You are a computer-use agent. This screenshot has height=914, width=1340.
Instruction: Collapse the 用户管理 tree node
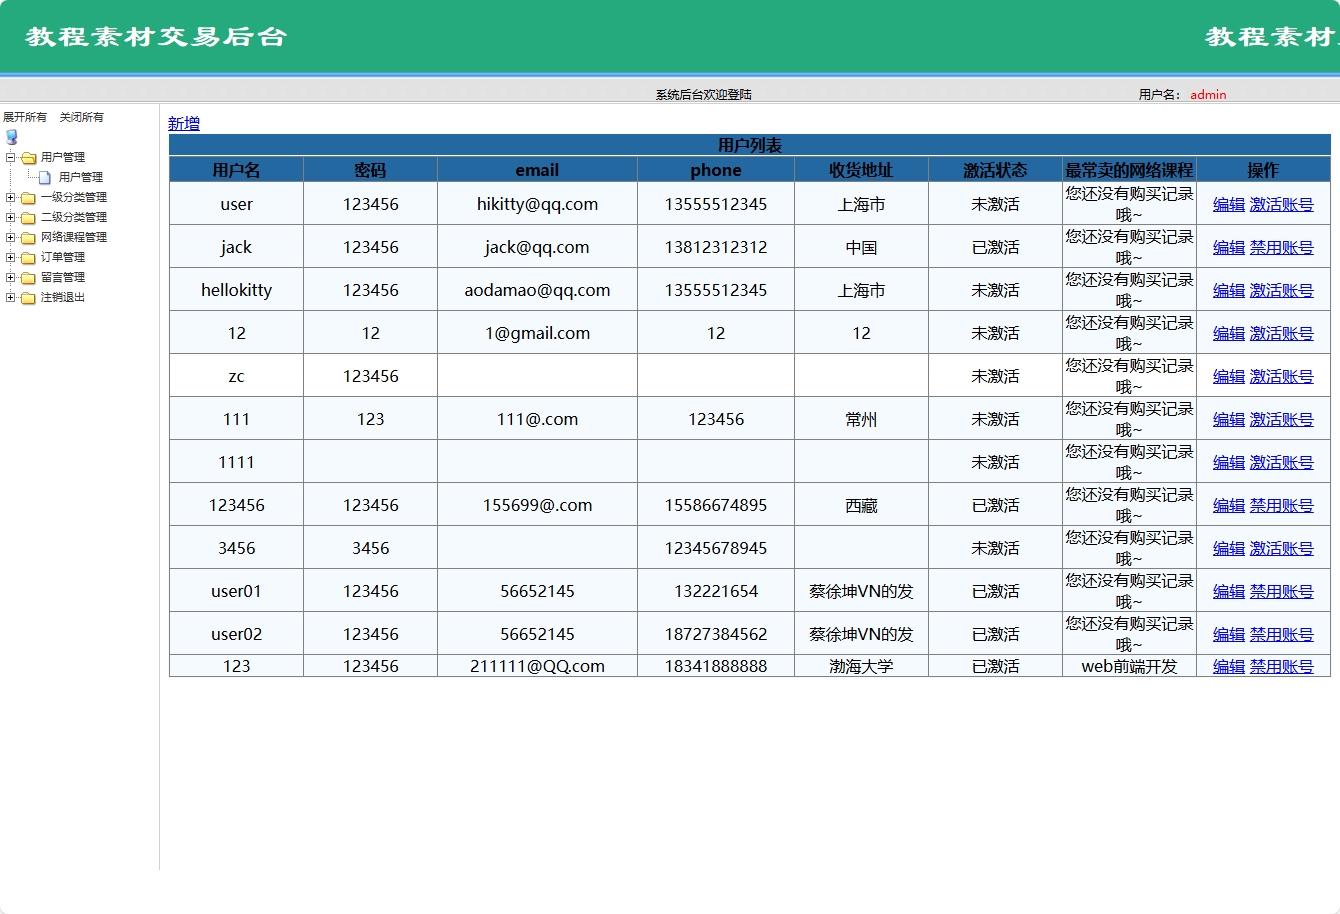point(11,157)
